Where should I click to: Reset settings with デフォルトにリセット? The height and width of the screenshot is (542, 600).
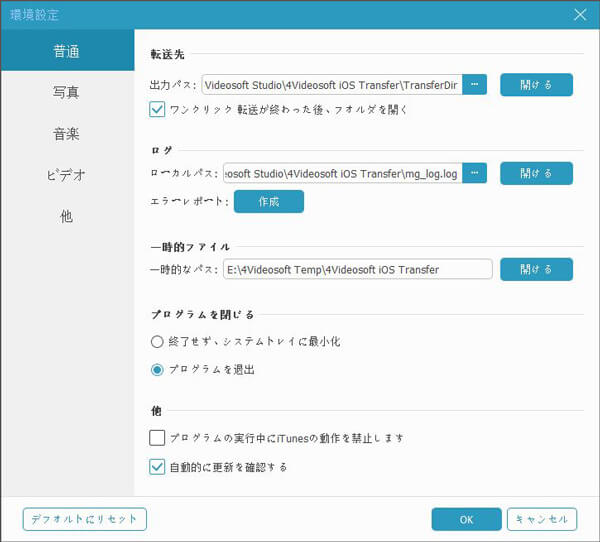coord(85,519)
